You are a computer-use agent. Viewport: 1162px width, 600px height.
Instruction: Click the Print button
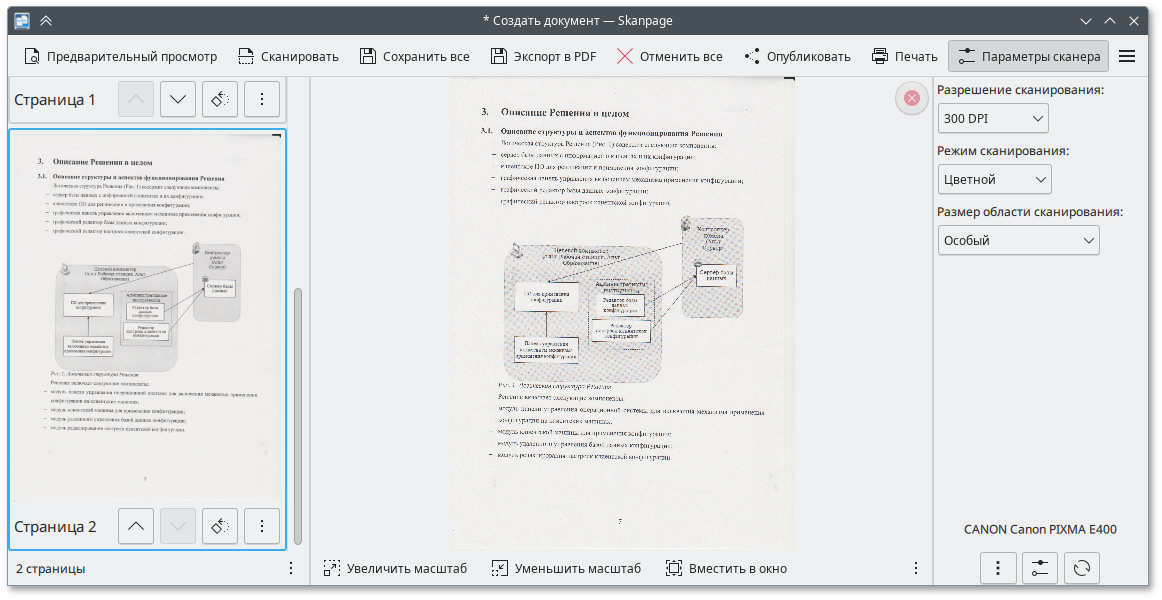point(904,56)
